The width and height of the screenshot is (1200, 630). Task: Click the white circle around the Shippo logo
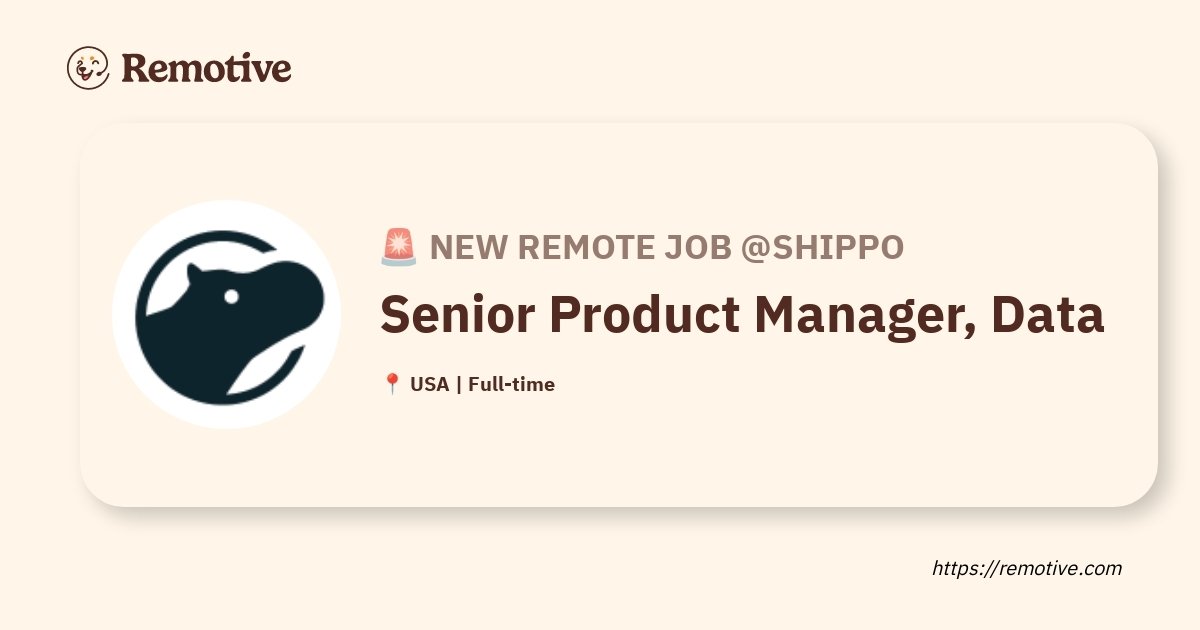point(227,315)
